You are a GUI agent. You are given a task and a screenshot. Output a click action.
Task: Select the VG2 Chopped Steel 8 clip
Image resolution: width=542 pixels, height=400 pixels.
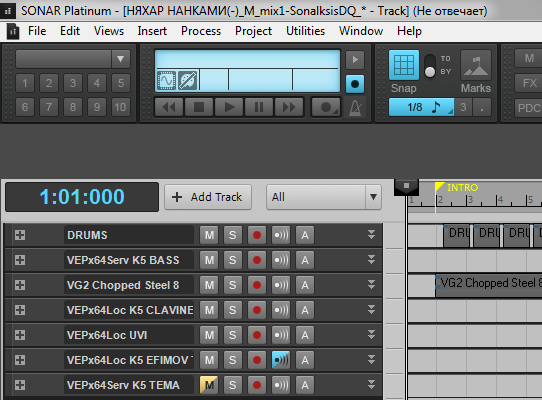point(488,285)
